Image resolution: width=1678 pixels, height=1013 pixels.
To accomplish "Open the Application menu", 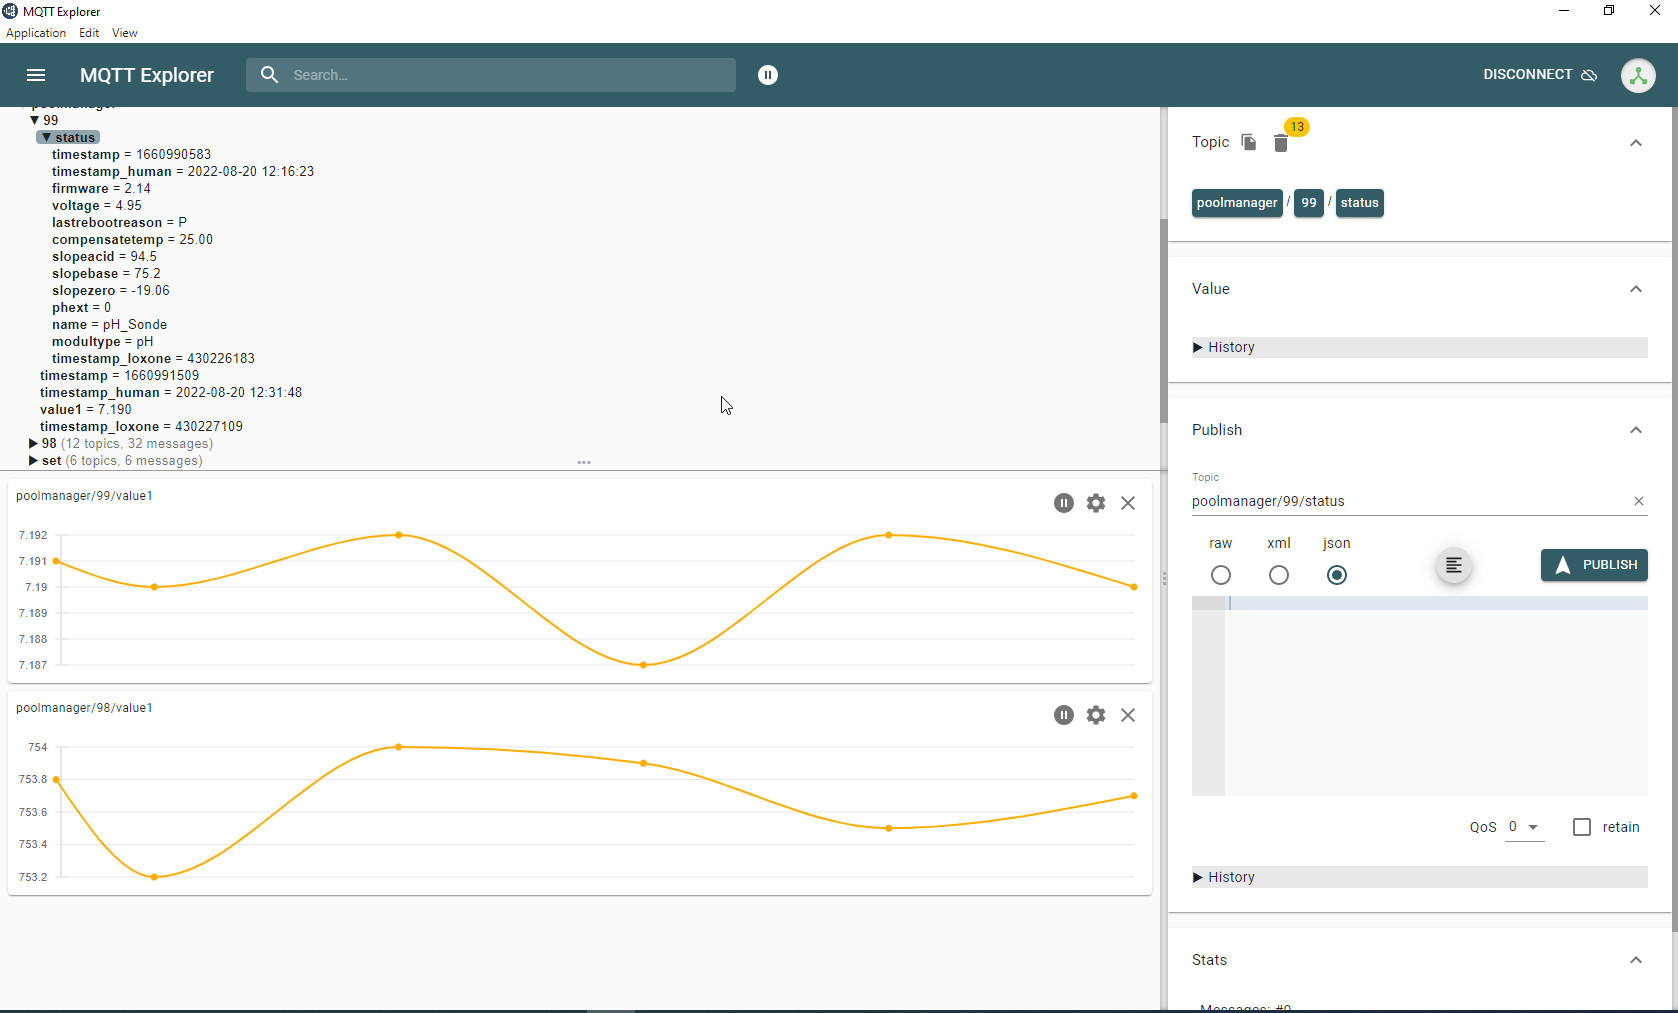I will pos(36,33).
